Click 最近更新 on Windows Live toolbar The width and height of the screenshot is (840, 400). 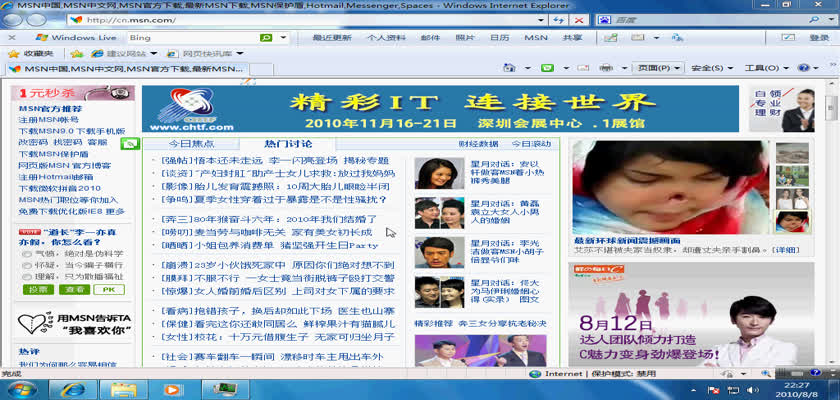pyautogui.click(x=332, y=38)
